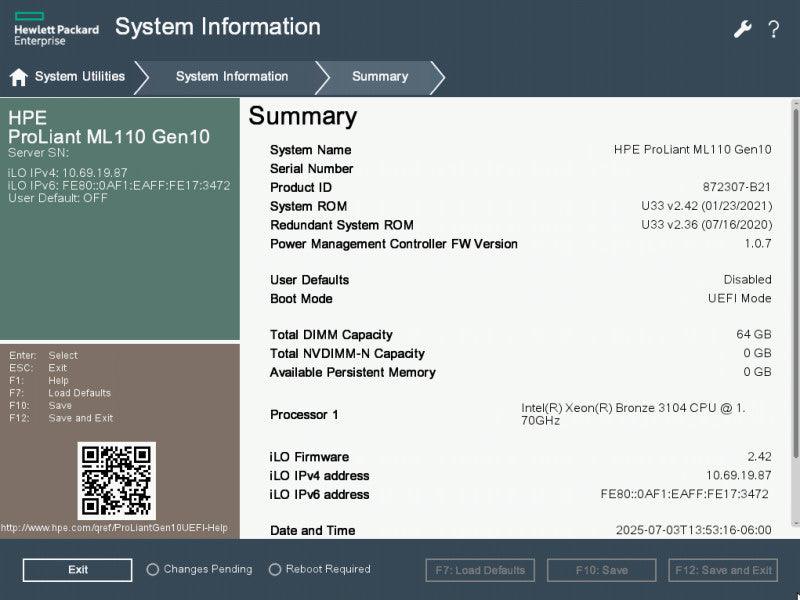Click the F7 Load Defaults key hint
This screenshot has width=800, height=600.
point(60,393)
